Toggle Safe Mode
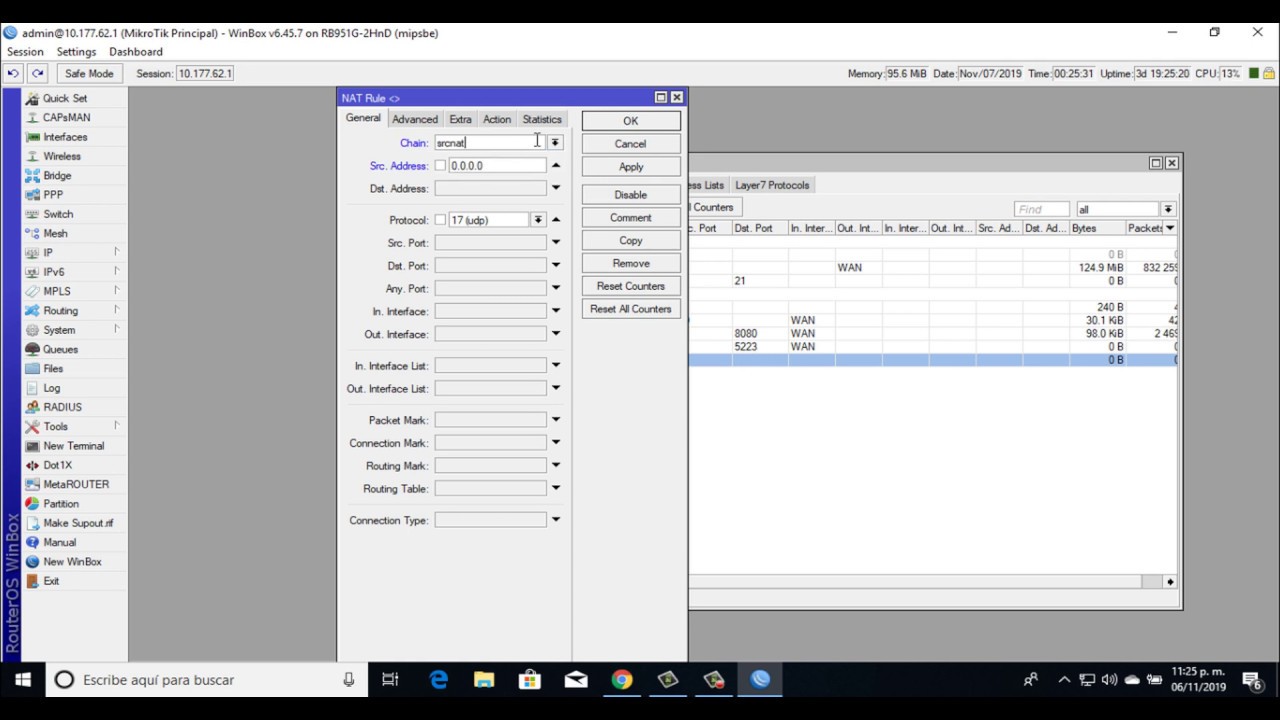 89,73
